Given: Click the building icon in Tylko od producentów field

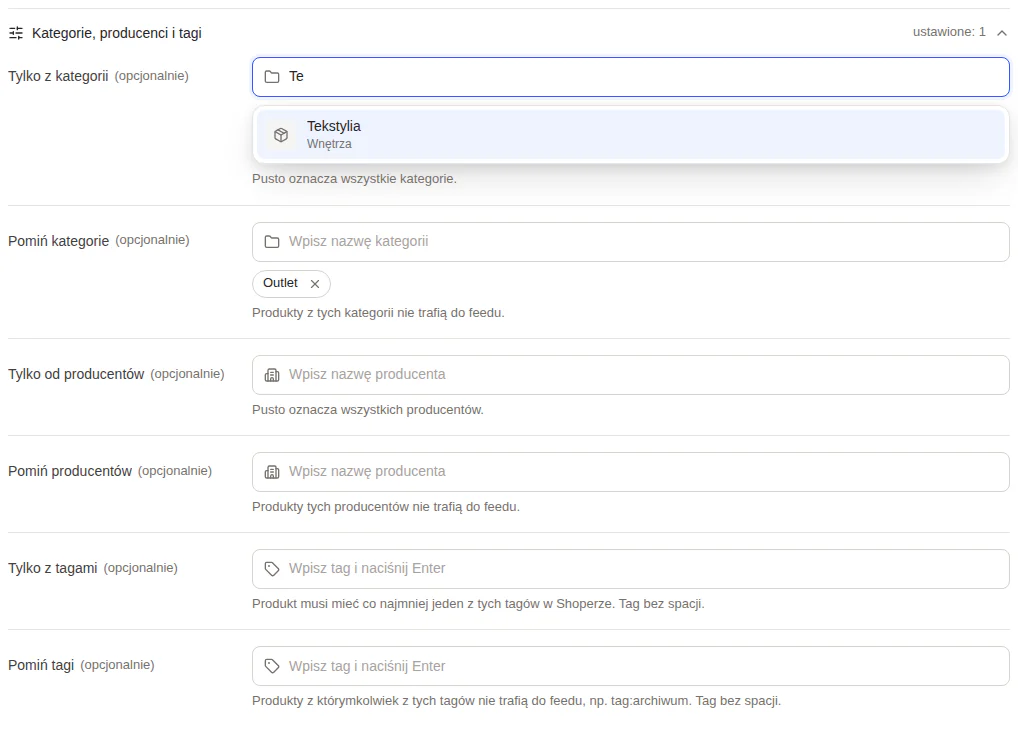Looking at the screenshot, I should (x=272, y=375).
